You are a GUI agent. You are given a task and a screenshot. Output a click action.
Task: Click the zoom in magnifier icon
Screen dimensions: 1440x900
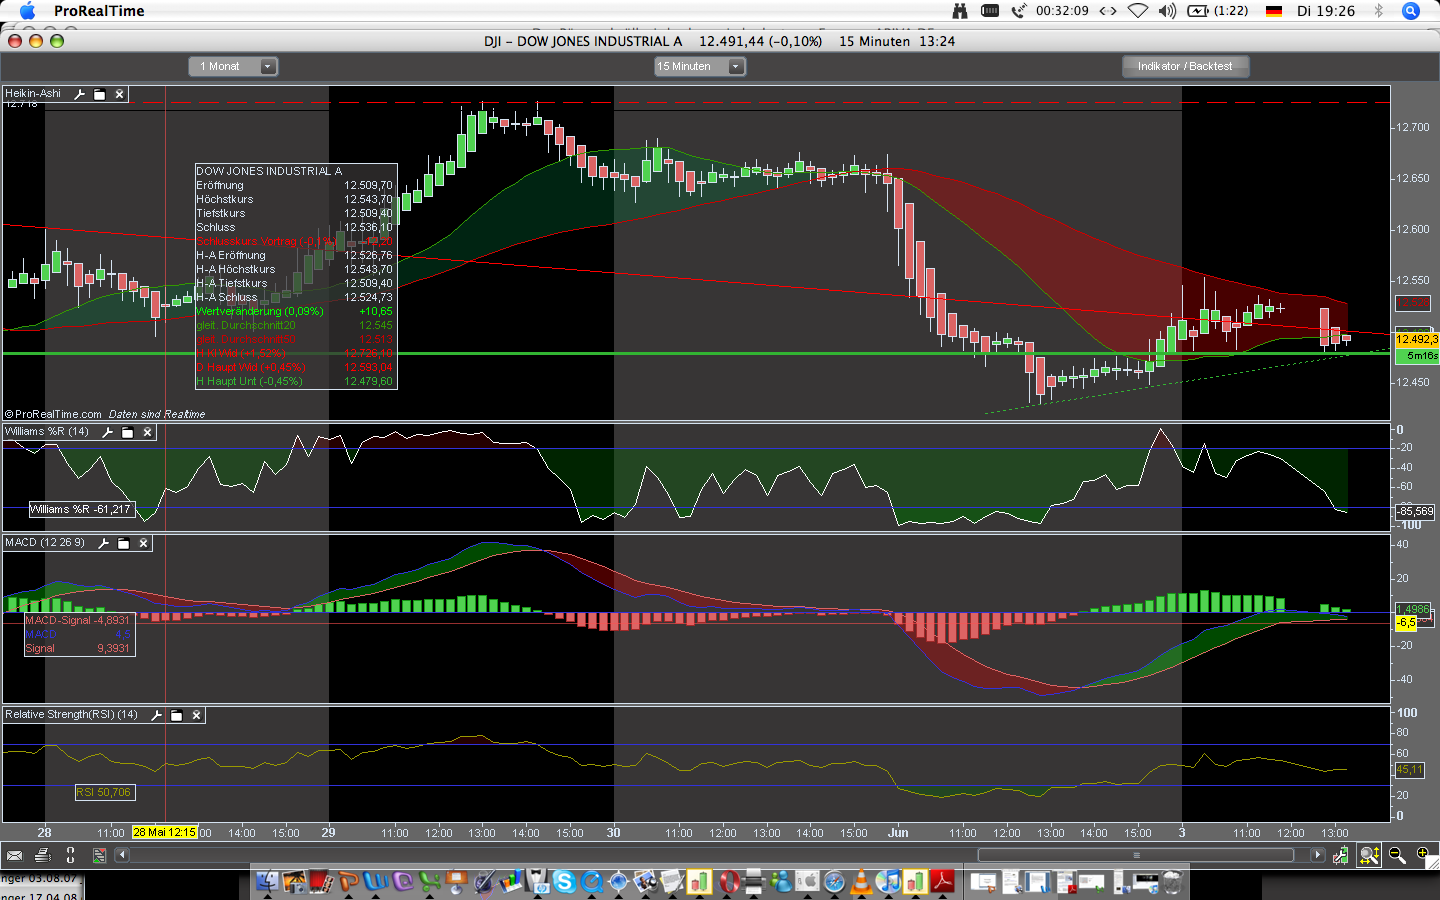1423,855
